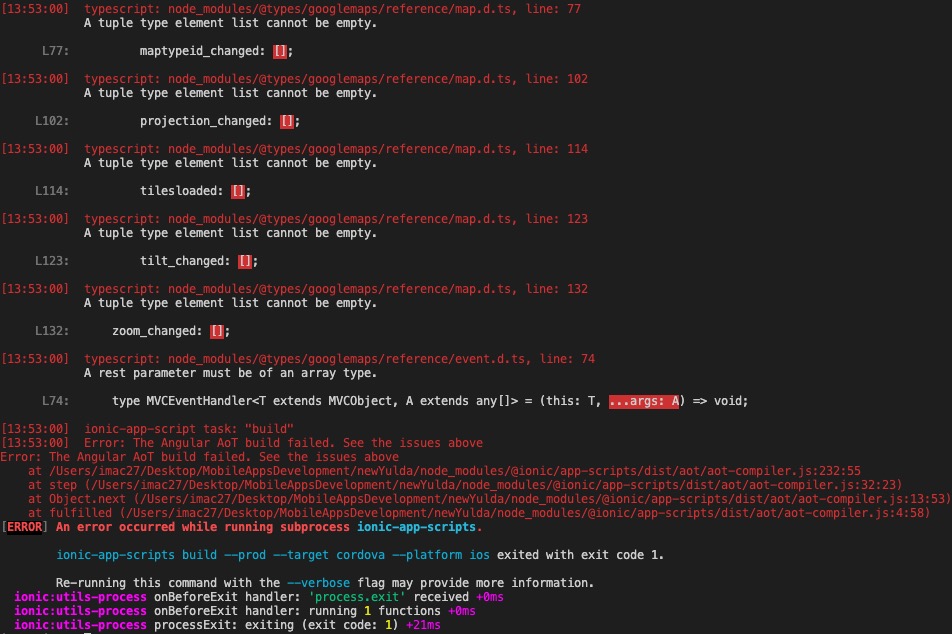Click the 'at step' aot-compiler.js:32:23 stack line
The image size is (952, 634).
point(465,485)
